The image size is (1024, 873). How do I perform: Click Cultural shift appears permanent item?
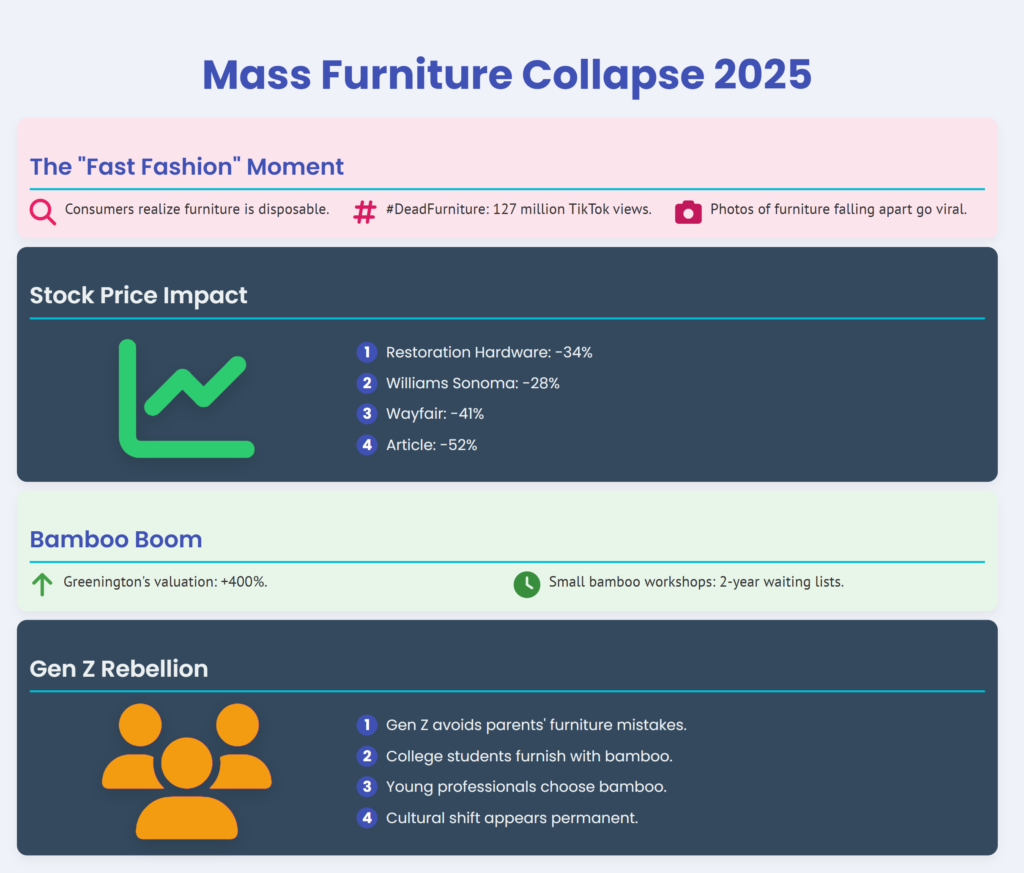pyautogui.click(x=511, y=818)
